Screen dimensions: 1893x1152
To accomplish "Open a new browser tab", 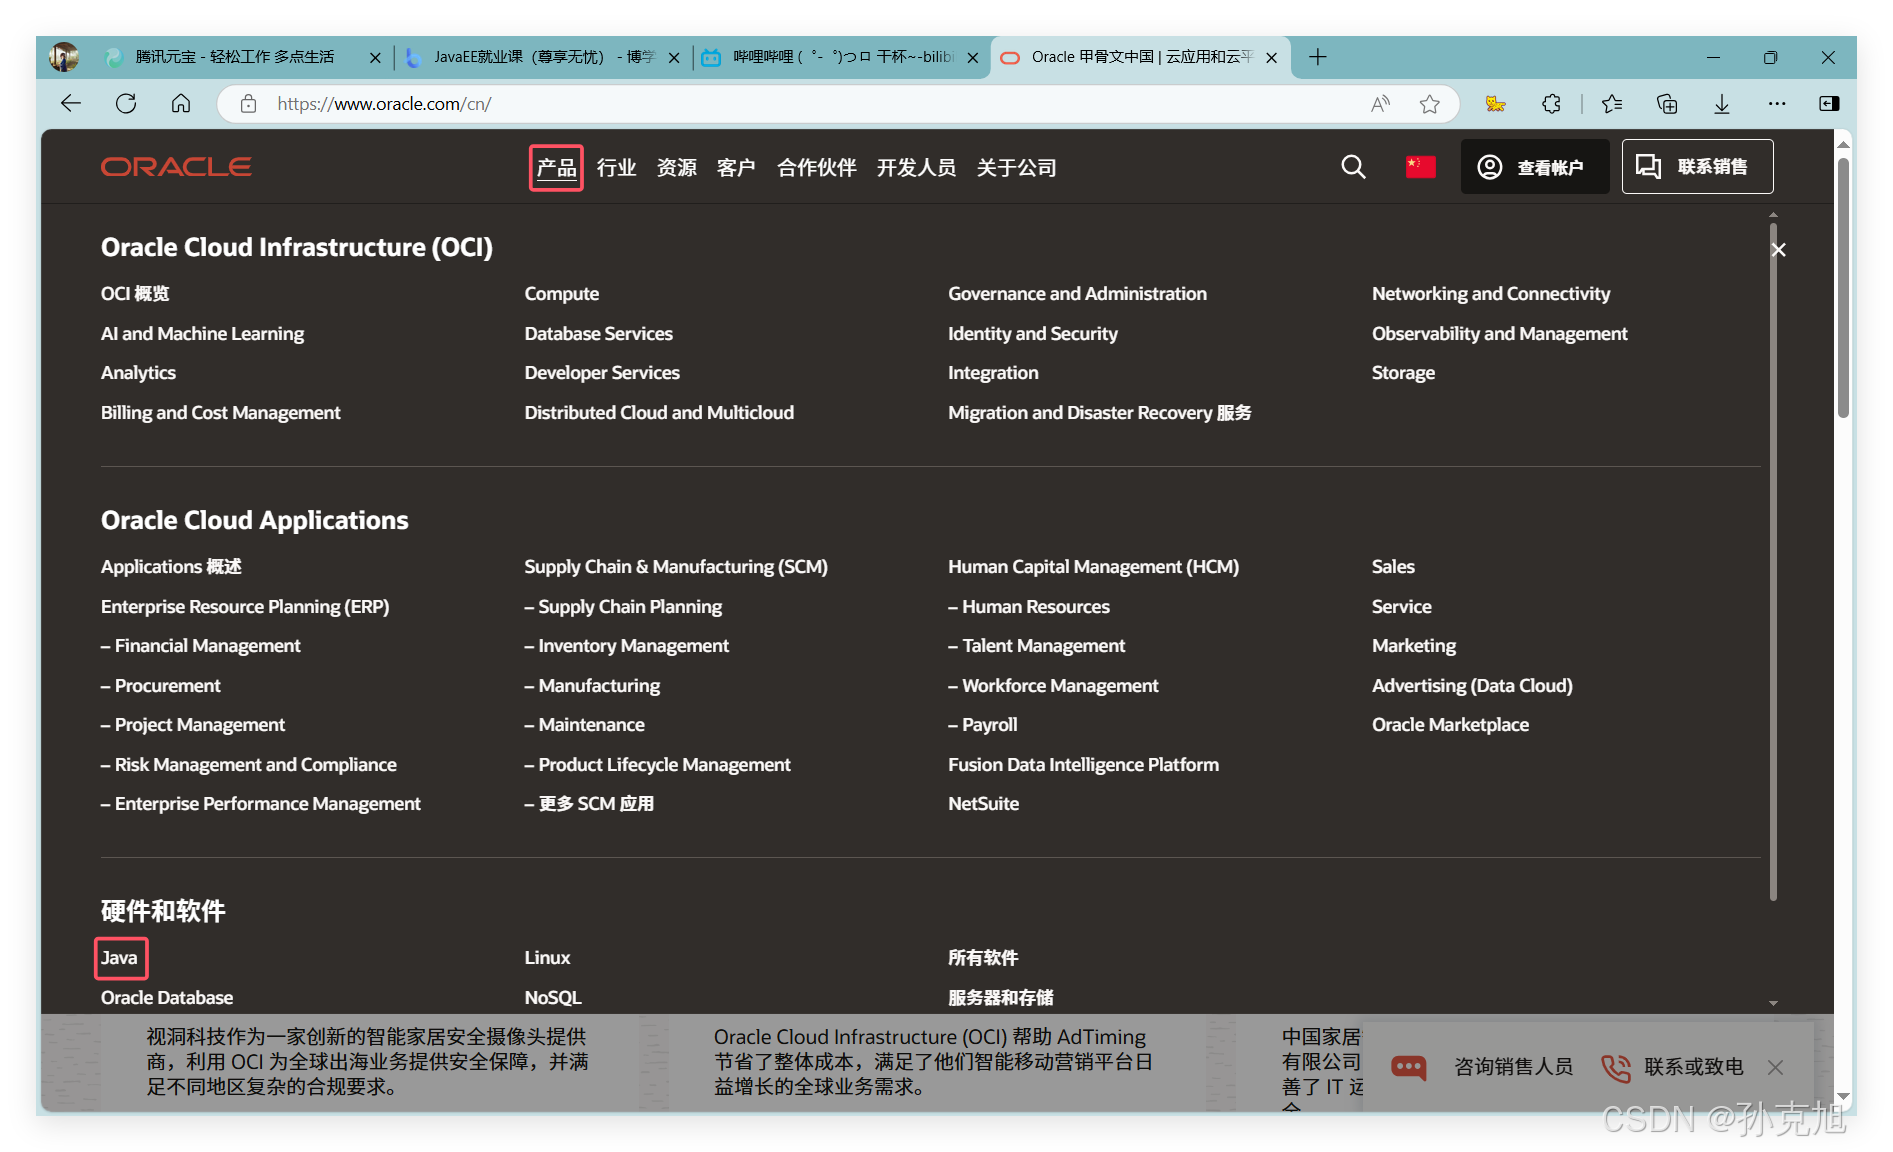I will click(1318, 57).
